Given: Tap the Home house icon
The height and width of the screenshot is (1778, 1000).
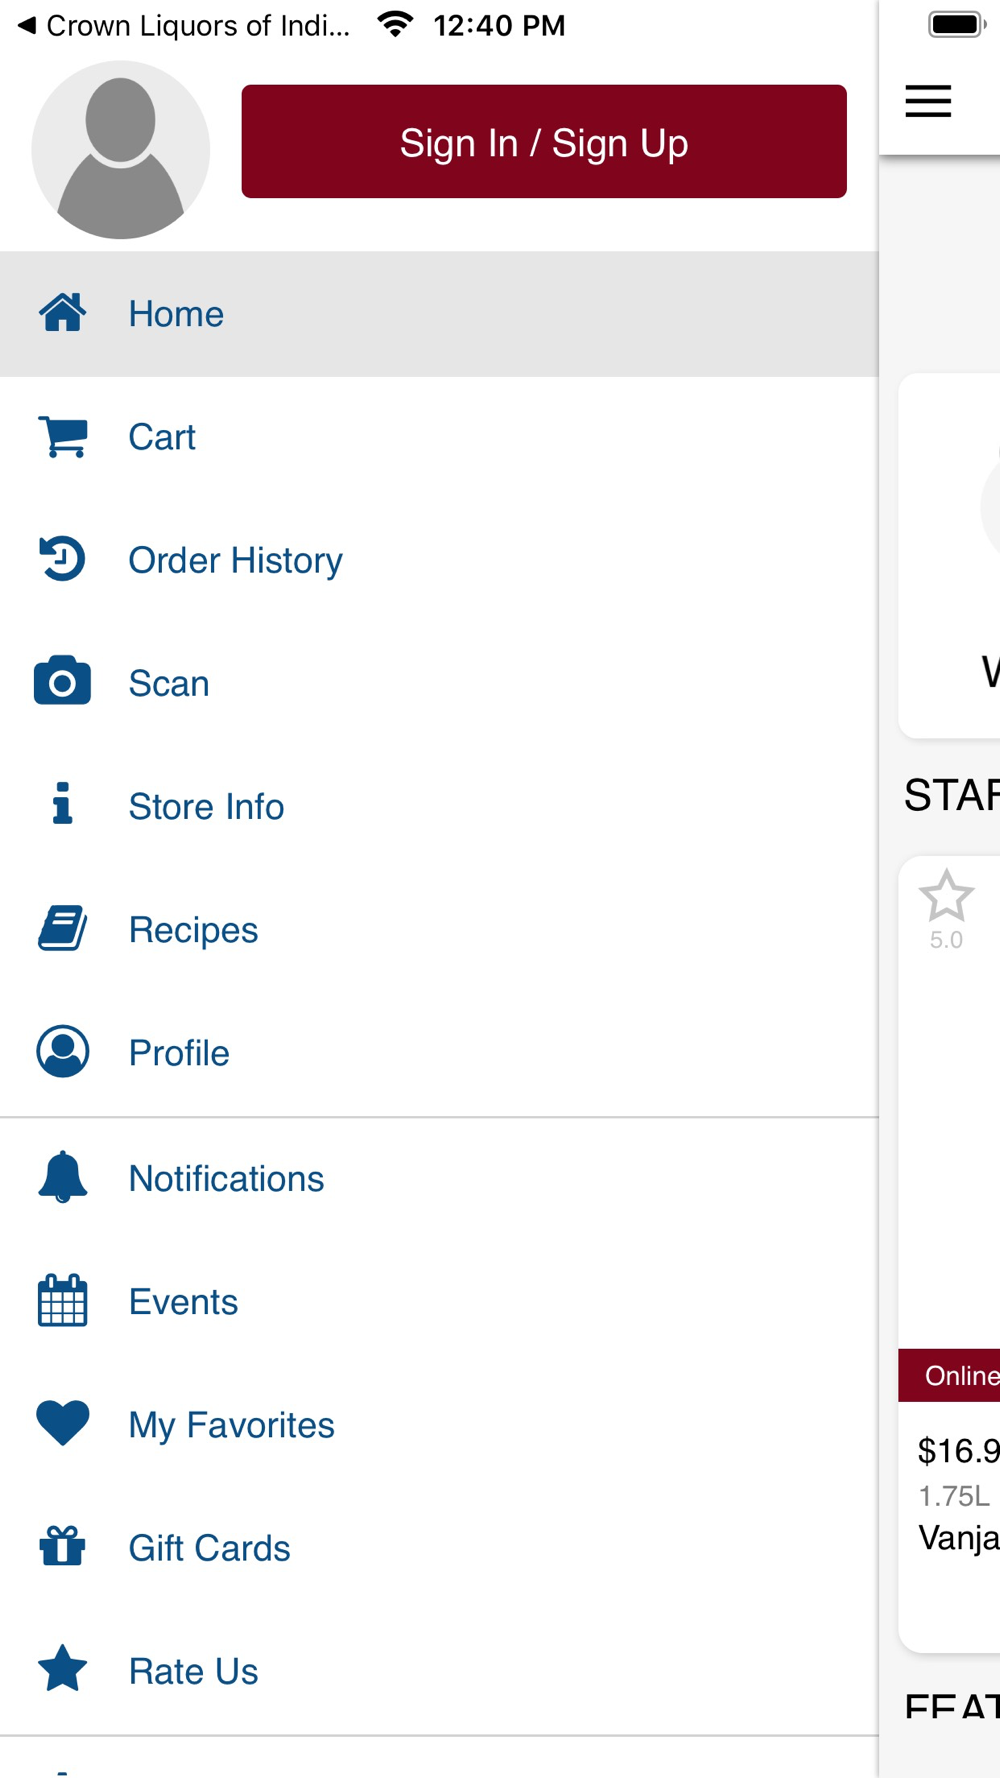Looking at the screenshot, I should pos(62,313).
